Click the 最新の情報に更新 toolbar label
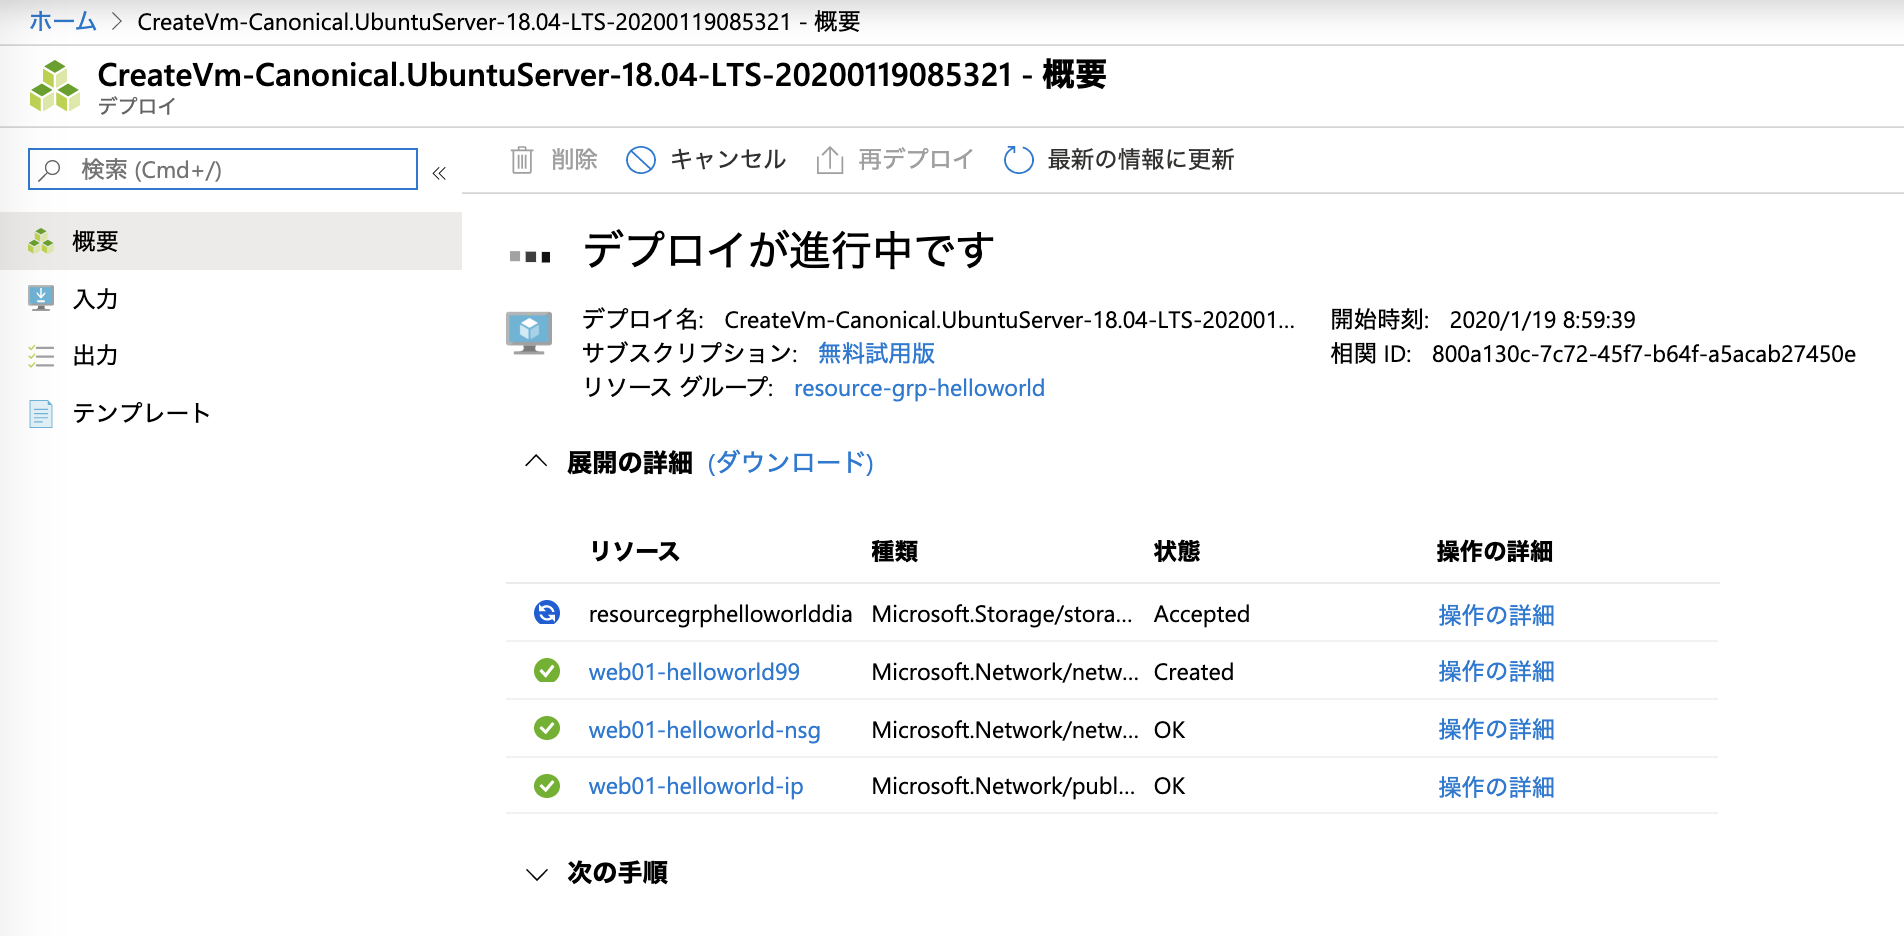This screenshot has height=936, width=1904. pos(1141,160)
